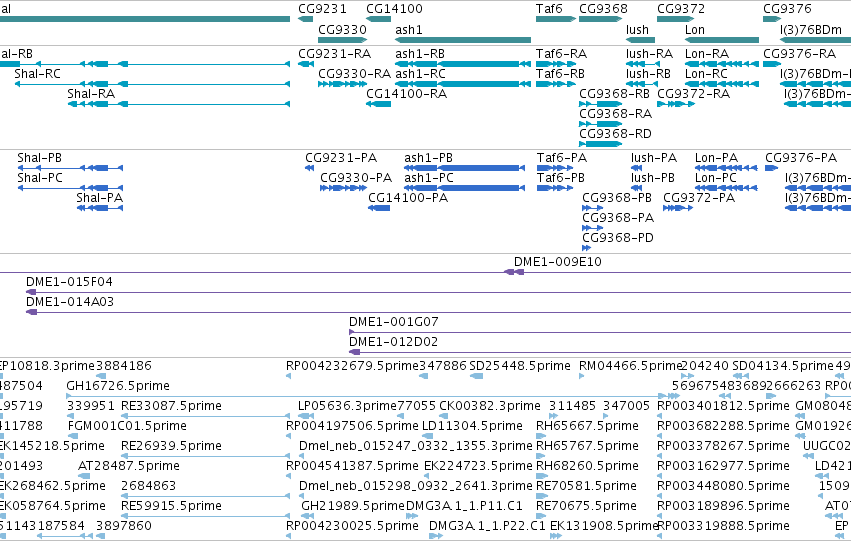Screen dimensions: 851x541
Task: Select the lush-PA protein label
Action: (654, 158)
